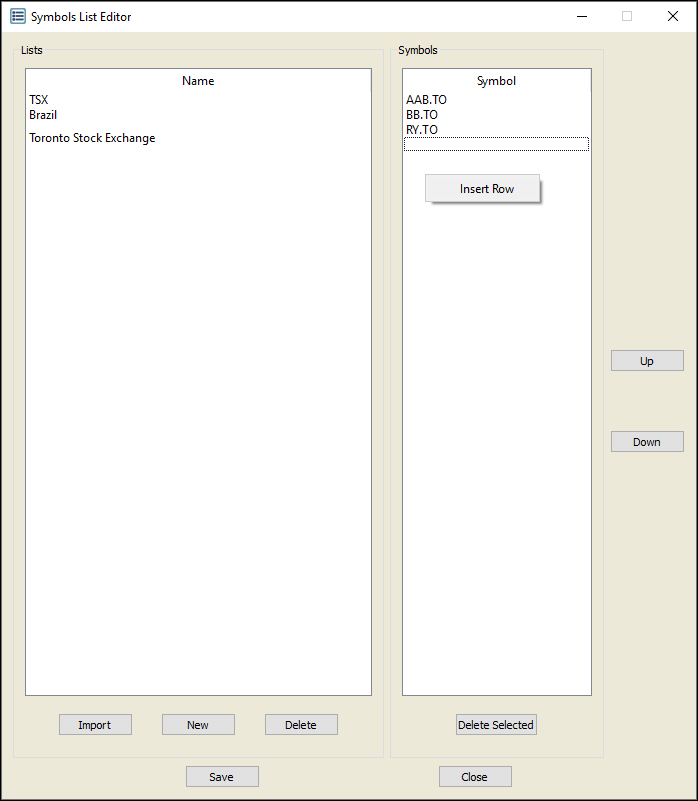Save the symbols lists
The width and height of the screenshot is (698, 801).
pyautogui.click(x=222, y=777)
